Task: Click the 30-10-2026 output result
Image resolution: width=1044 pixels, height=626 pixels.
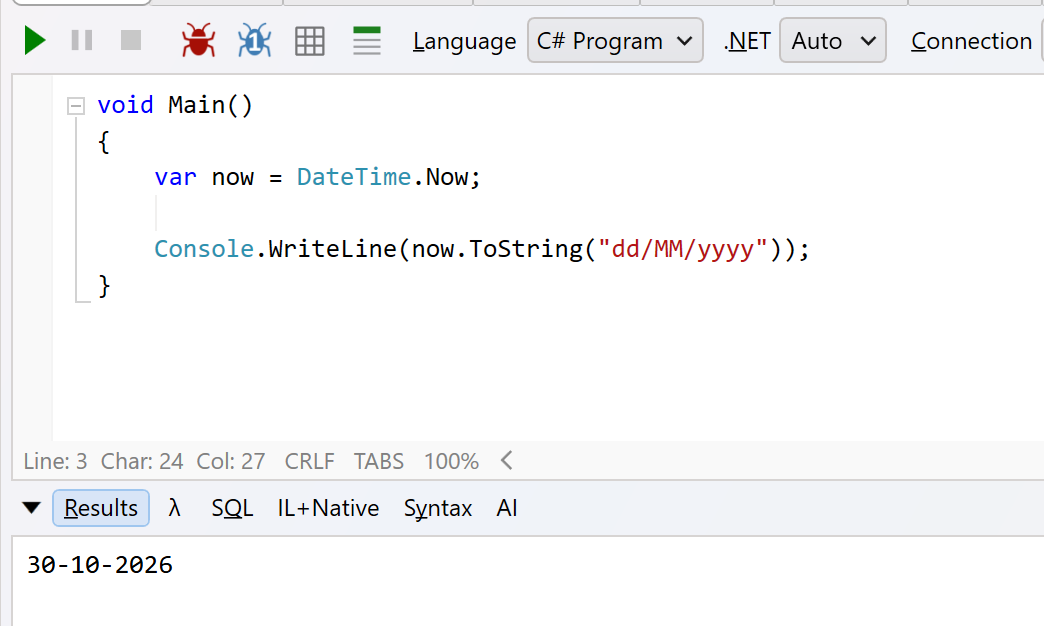Action: (x=100, y=565)
